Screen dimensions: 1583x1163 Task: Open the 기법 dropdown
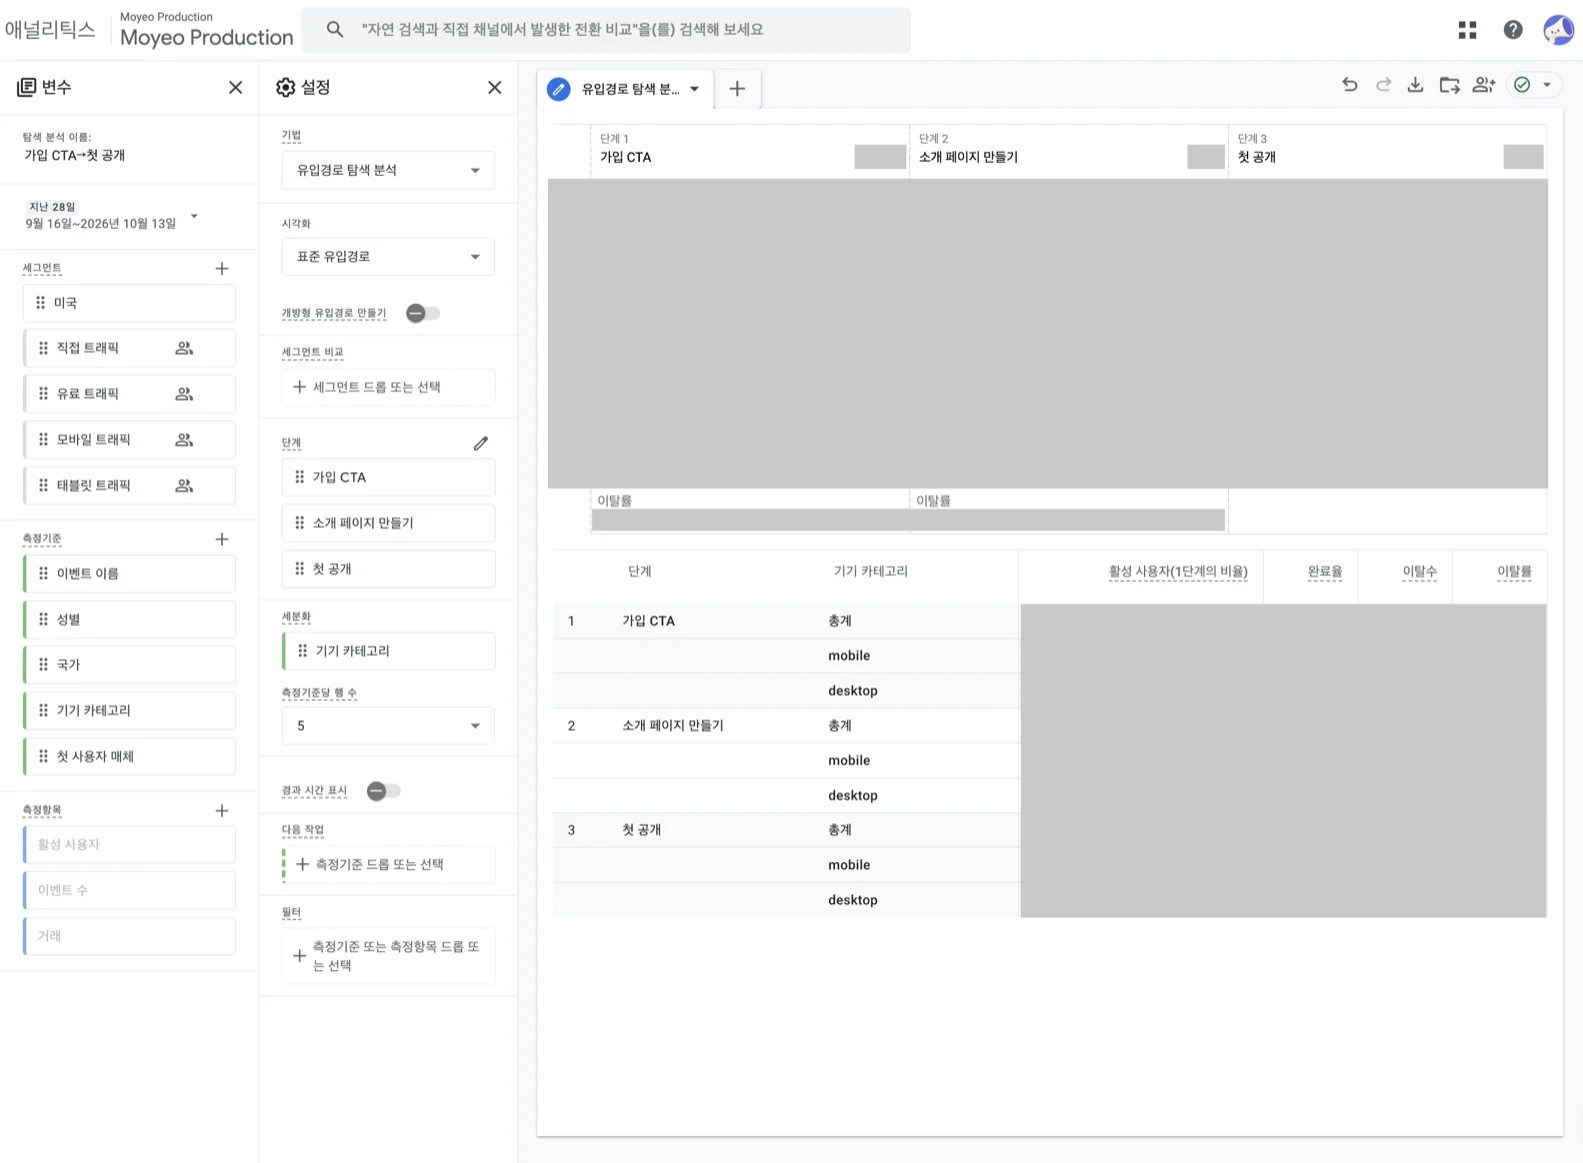pos(388,170)
